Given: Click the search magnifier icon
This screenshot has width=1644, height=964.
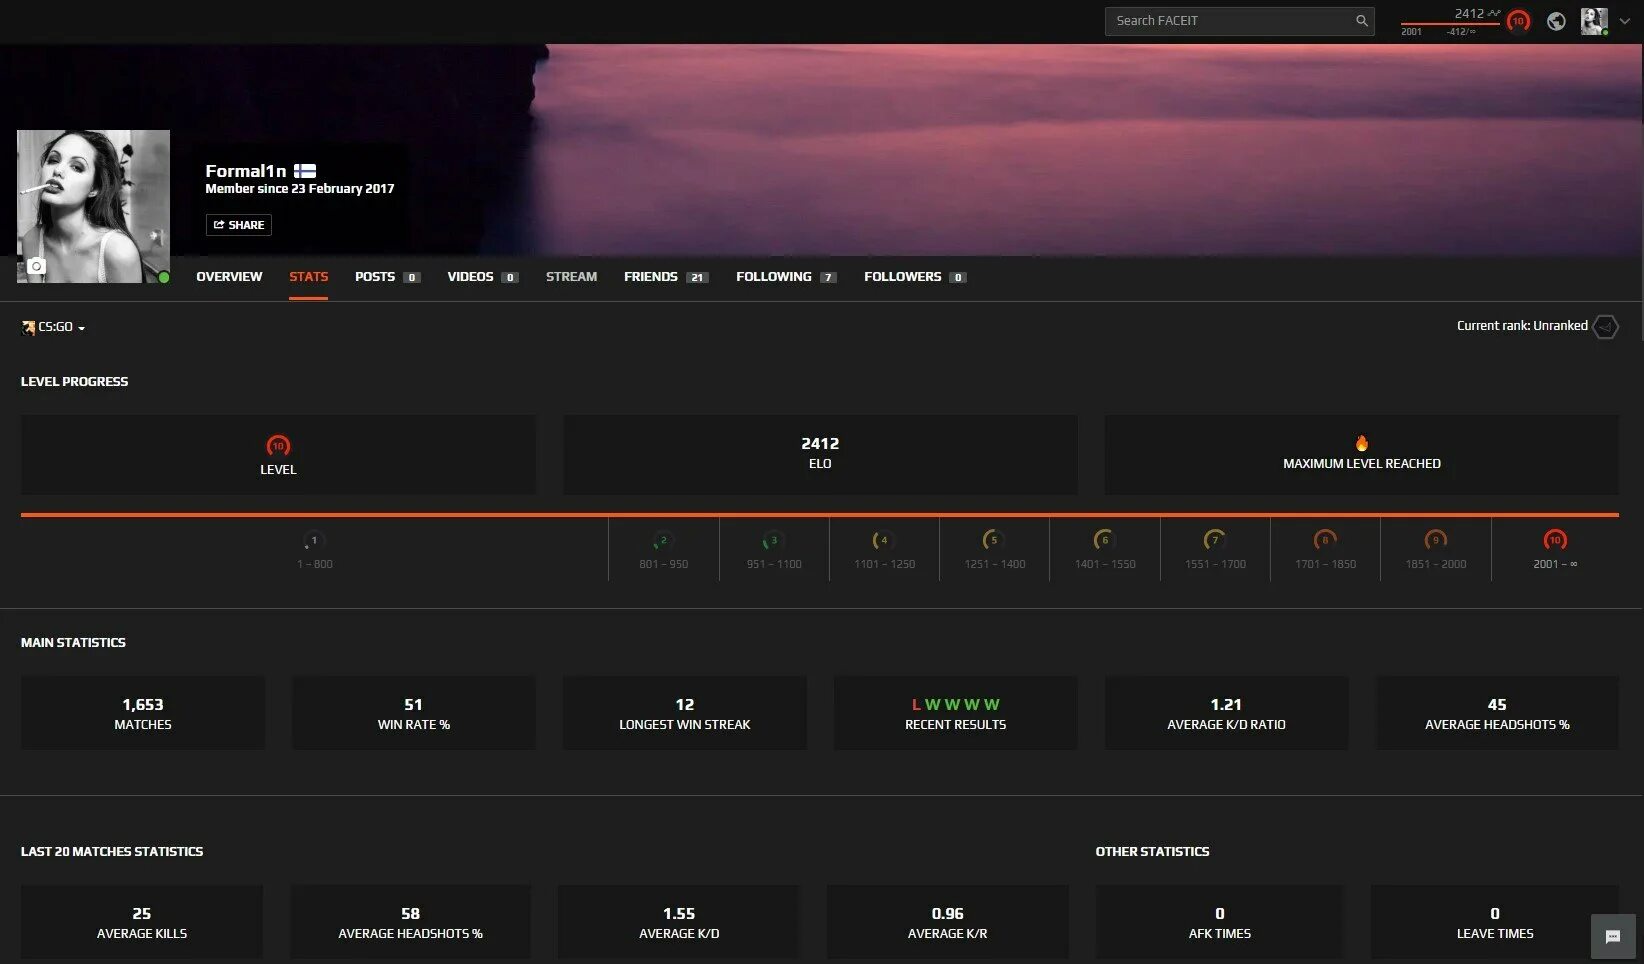Looking at the screenshot, I should pyautogui.click(x=1361, y=21).
